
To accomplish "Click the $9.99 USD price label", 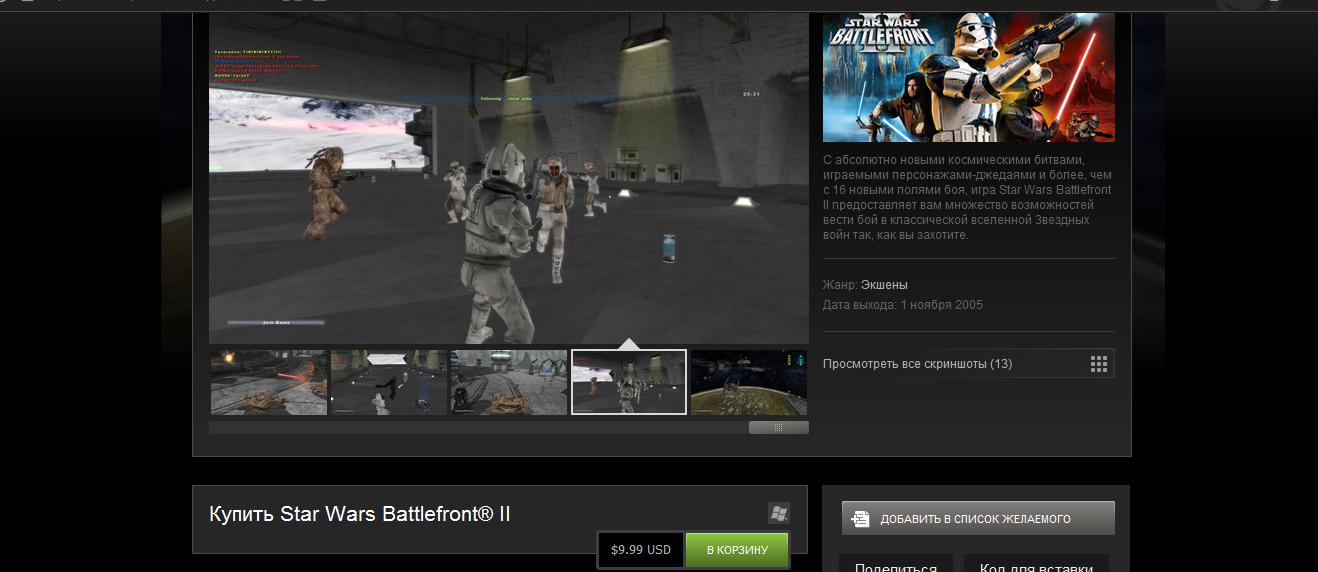I will [x=641, y=550].
